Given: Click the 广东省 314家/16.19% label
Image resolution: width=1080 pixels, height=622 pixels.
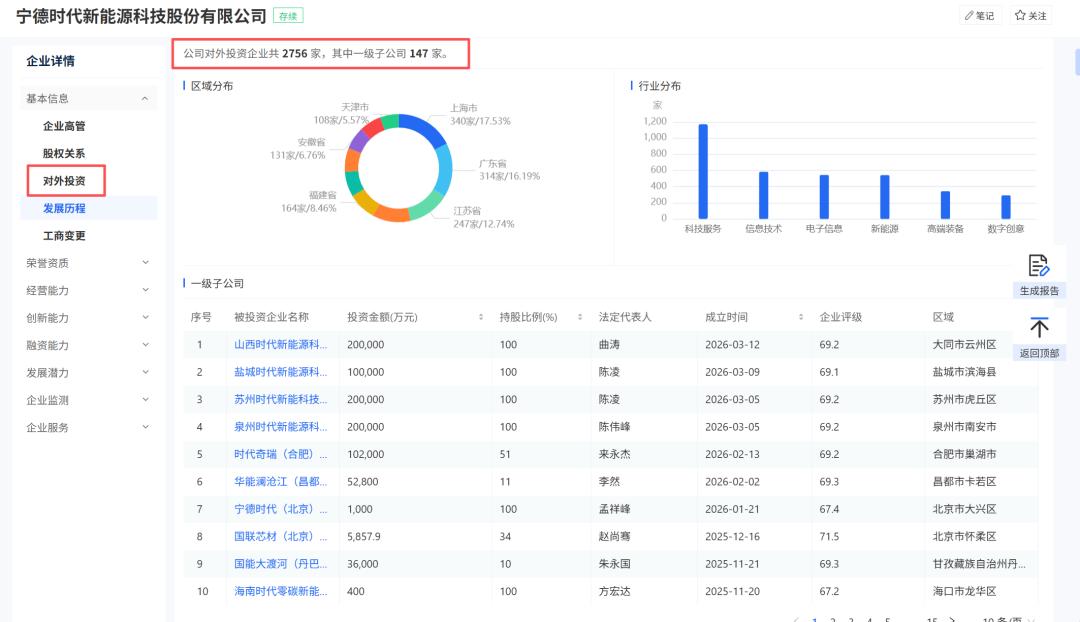Looking at the screenshot, I should 509,170.
